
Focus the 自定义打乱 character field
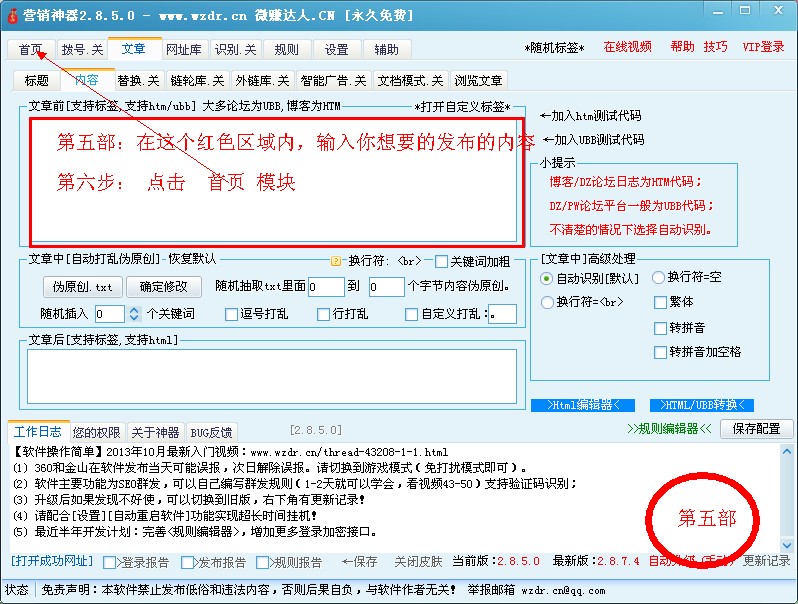502,314
